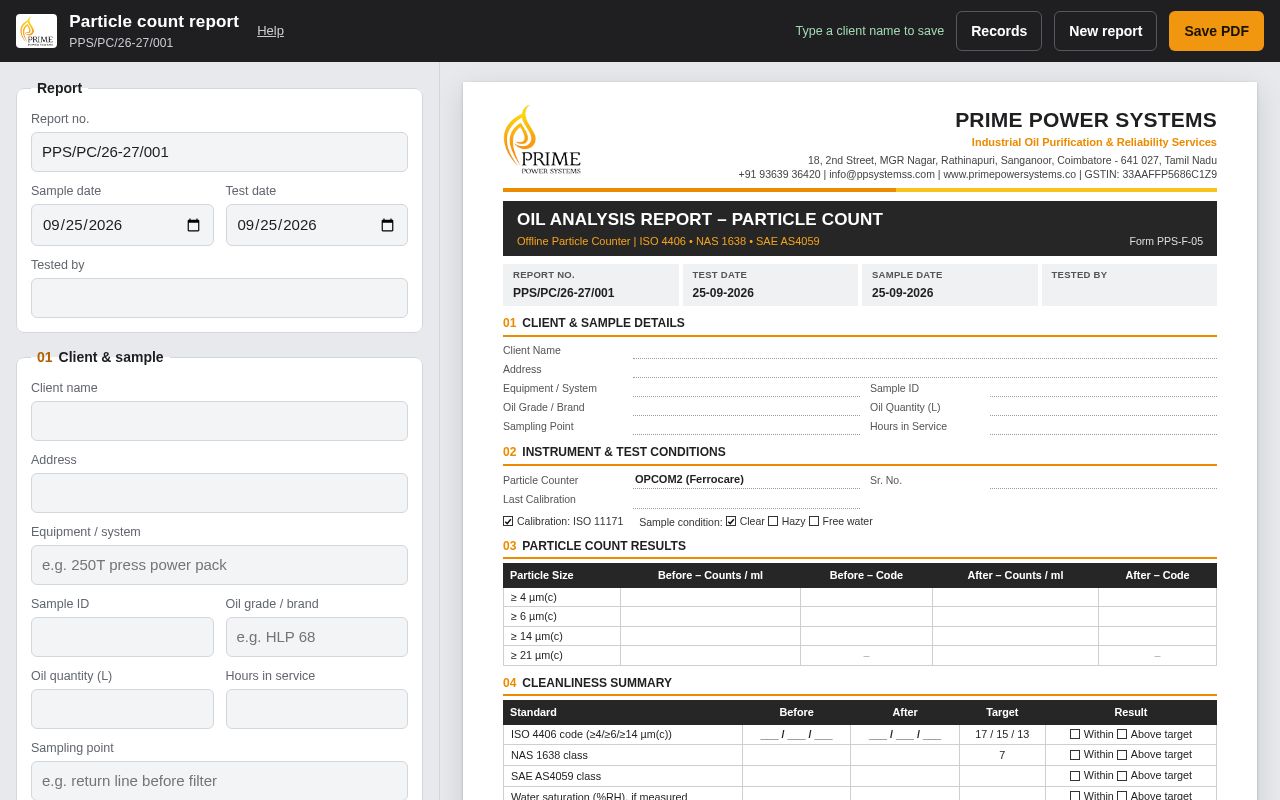Click the Save PDF button
This screenshot has height=800, width=1280.
point(1216,31)
